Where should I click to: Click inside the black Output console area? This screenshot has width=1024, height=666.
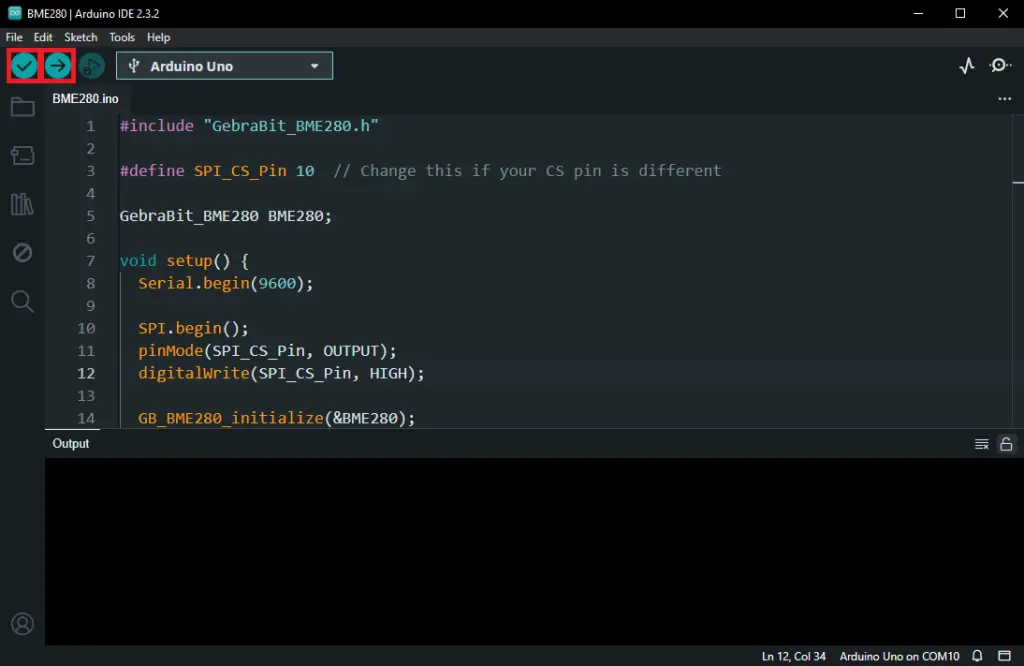pyautogui.click(x=534, y=552)
